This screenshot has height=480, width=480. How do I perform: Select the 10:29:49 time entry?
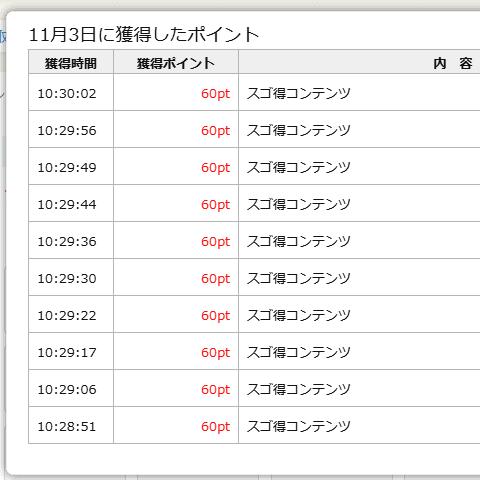(x=67, y=168)
